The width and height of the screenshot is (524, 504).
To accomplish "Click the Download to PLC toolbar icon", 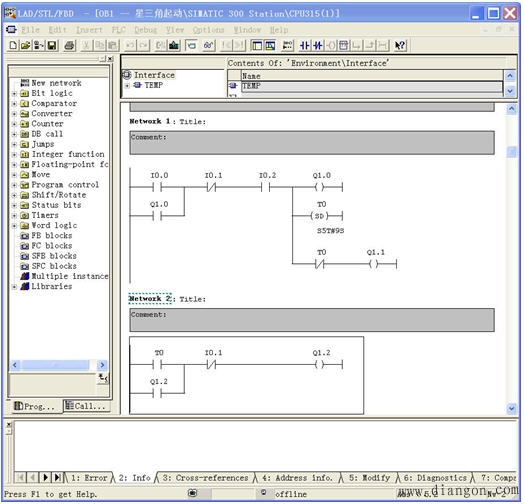I will click(174, 45).
